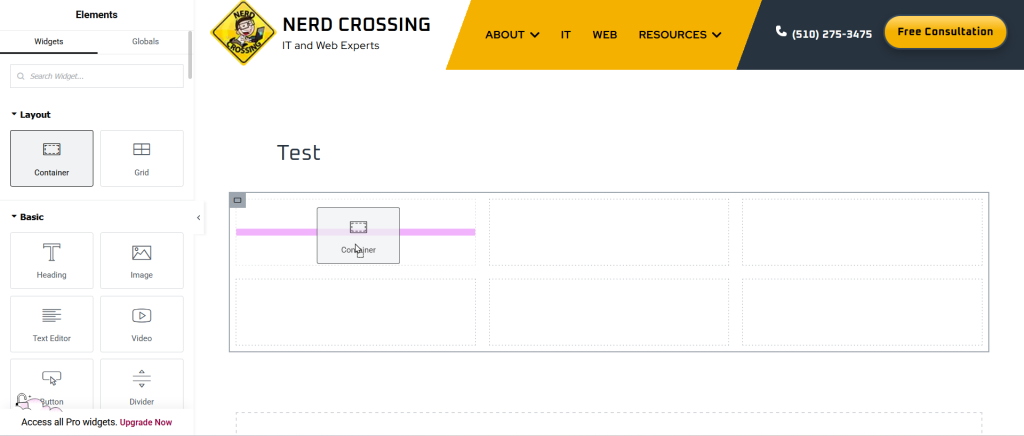1024x436 pixels.
Task: Choose the Video widget
Action: point(142,324)
